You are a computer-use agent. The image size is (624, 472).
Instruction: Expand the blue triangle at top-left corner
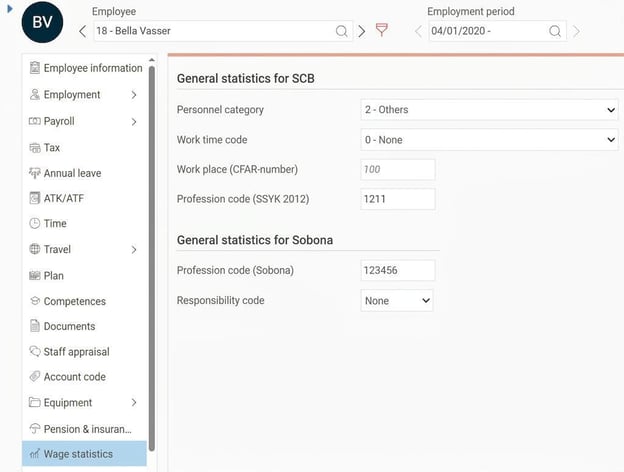click(x=10, y=8)
